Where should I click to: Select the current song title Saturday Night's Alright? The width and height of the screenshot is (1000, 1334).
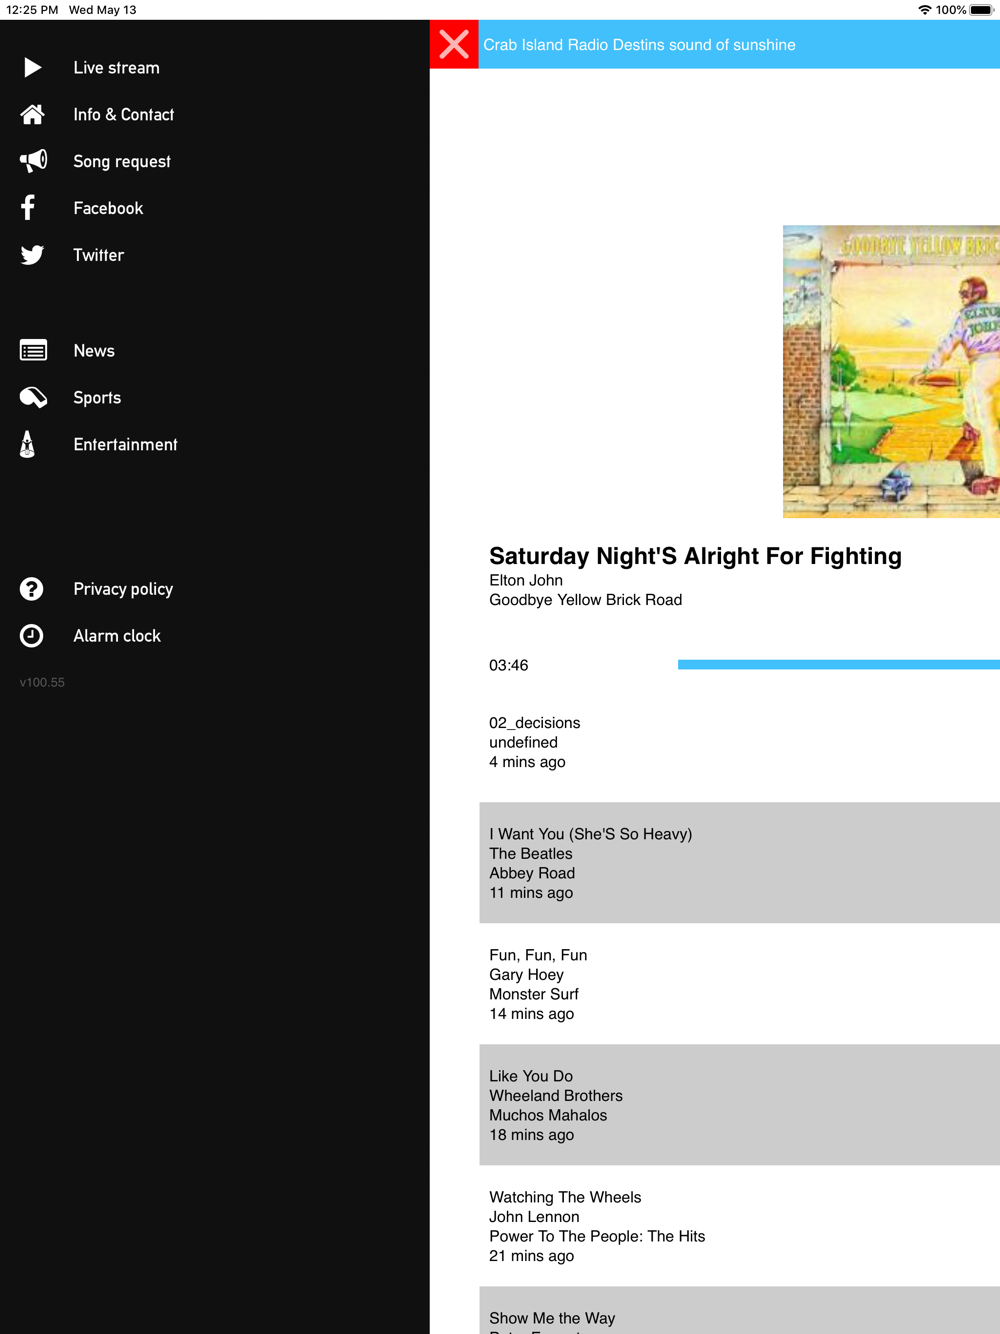click(695, 556)
